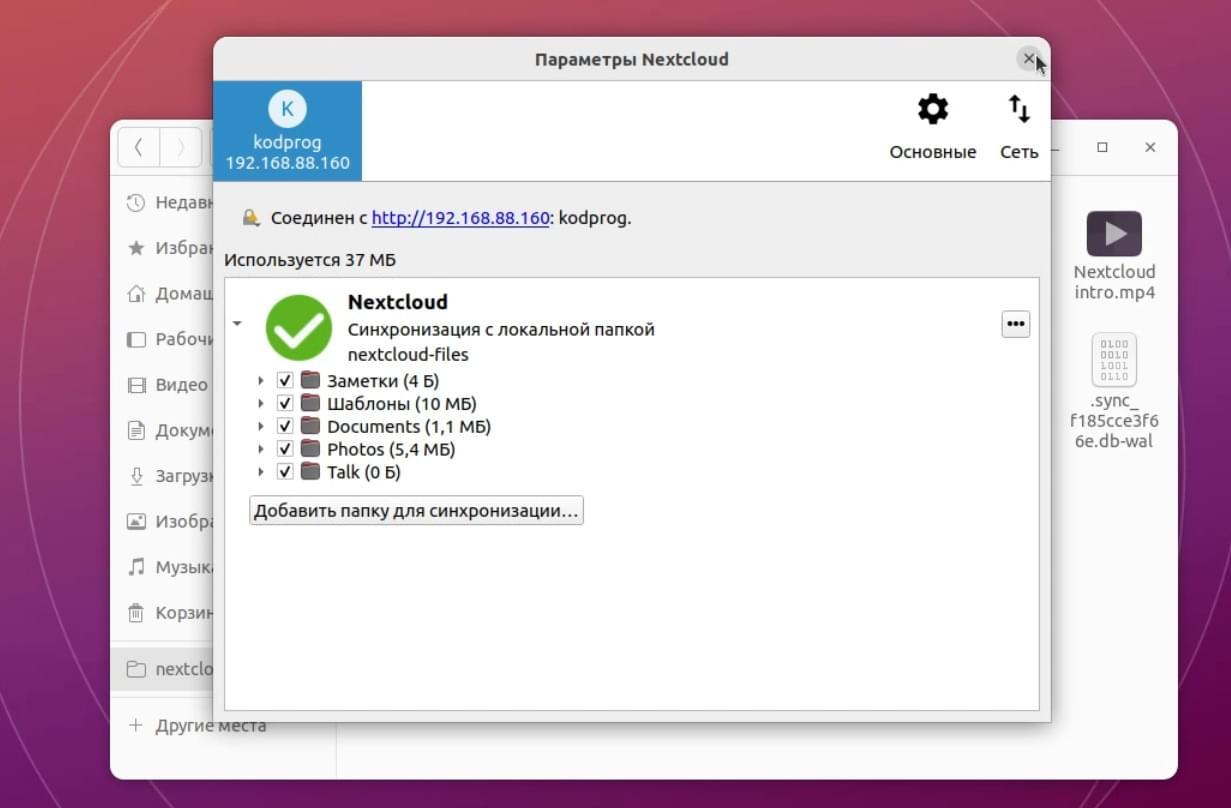Open Starred via the star icon in Files sidebar
1231x808 pixels.
click(x=136, y=248)
